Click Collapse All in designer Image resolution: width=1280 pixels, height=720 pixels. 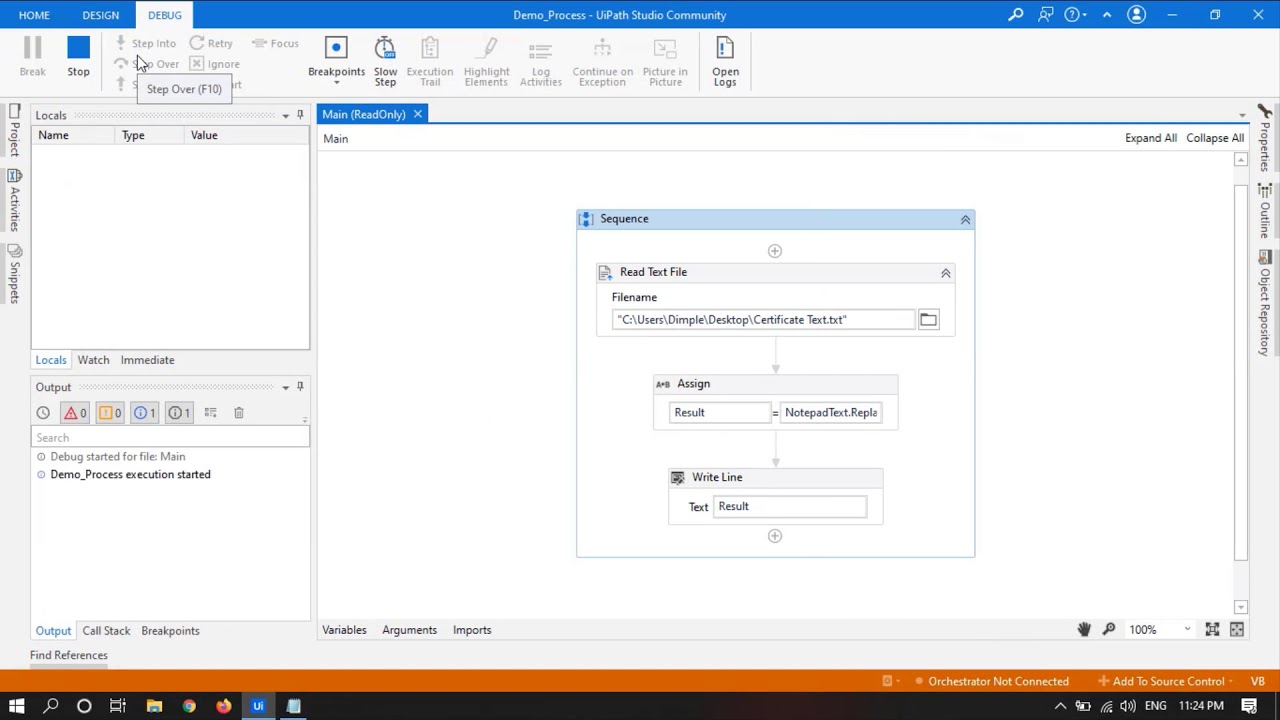pos(1215,138)
